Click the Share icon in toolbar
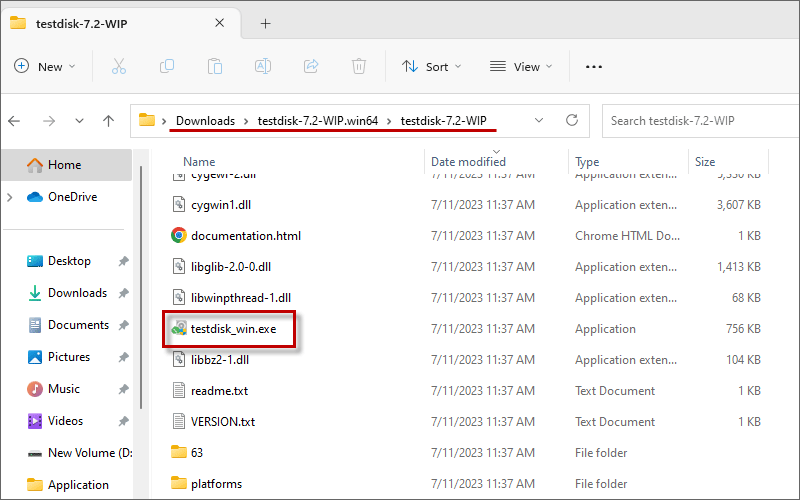The width and height of the screenshot is (800, 500). pyautogui.click(x=311, y=66)
